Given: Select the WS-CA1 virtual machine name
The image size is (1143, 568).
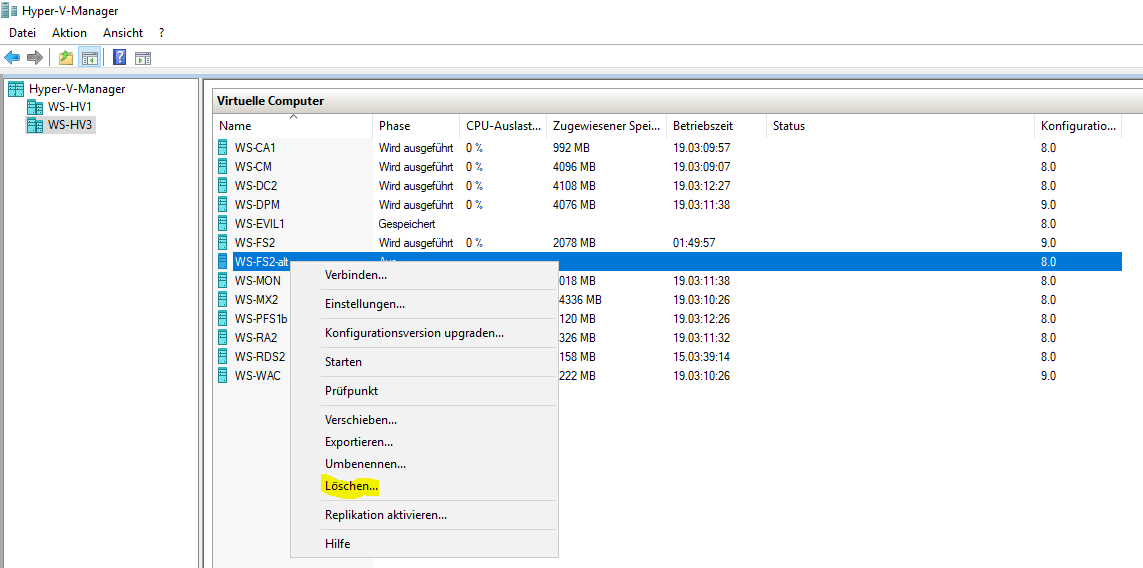Looking at the screenshot, I should click(x=255, y=147).
